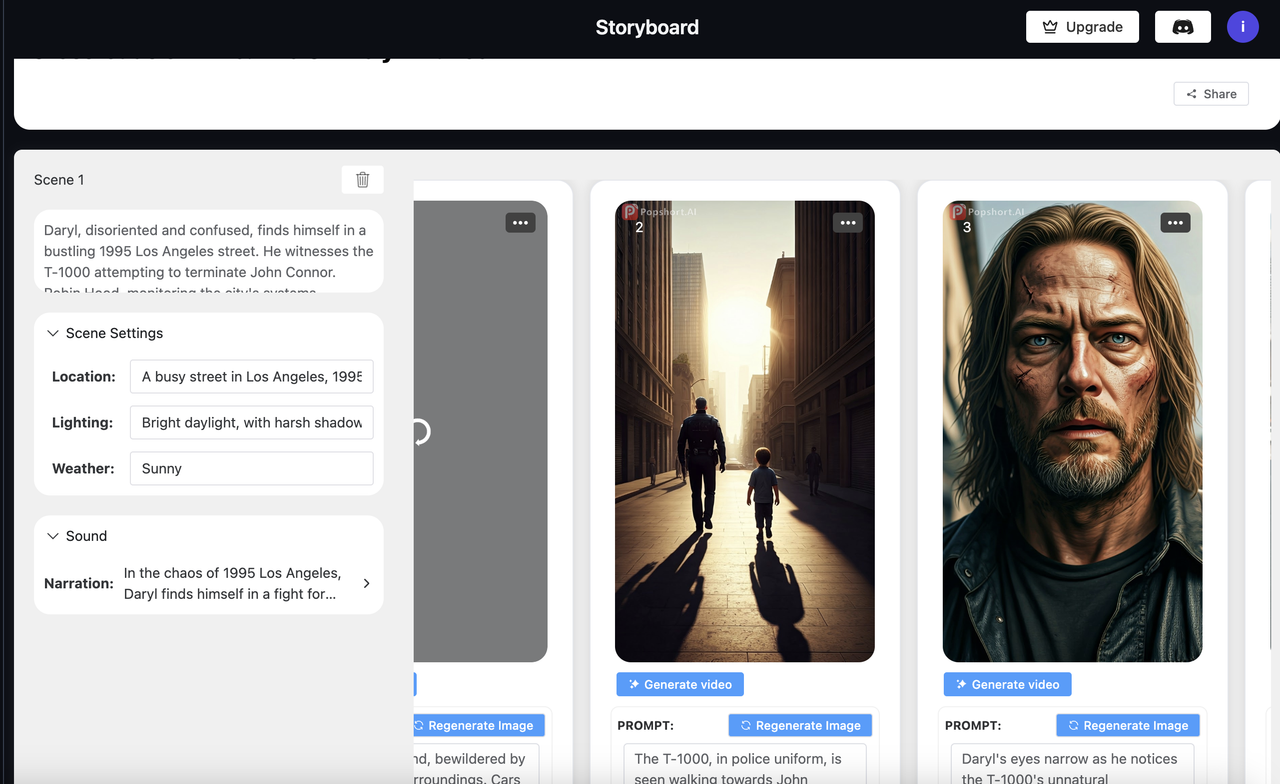Edit the Location input field

click(251, 377)
